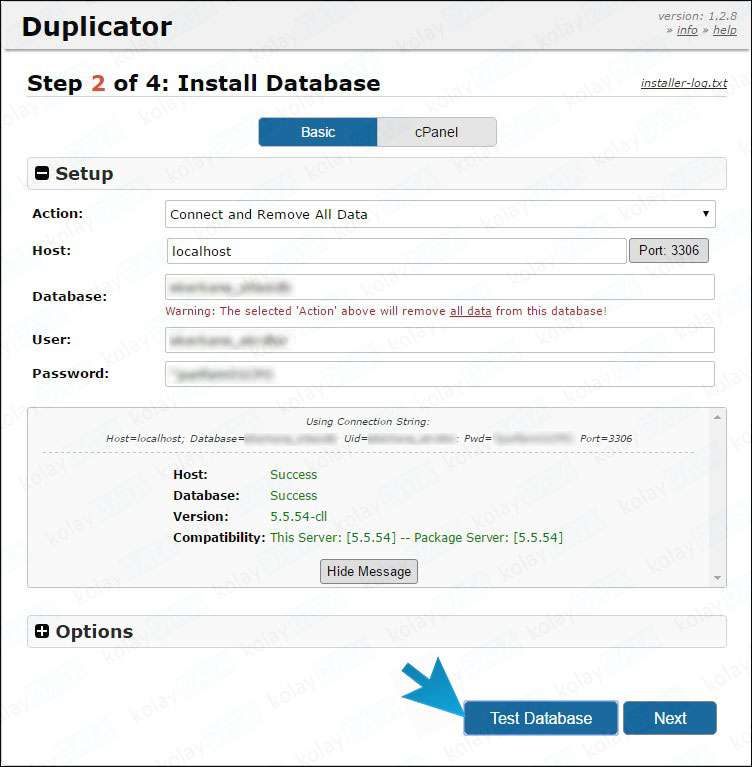Click the Next button
Viewport: 752px width, 767px height.
[x=670, y=718]
